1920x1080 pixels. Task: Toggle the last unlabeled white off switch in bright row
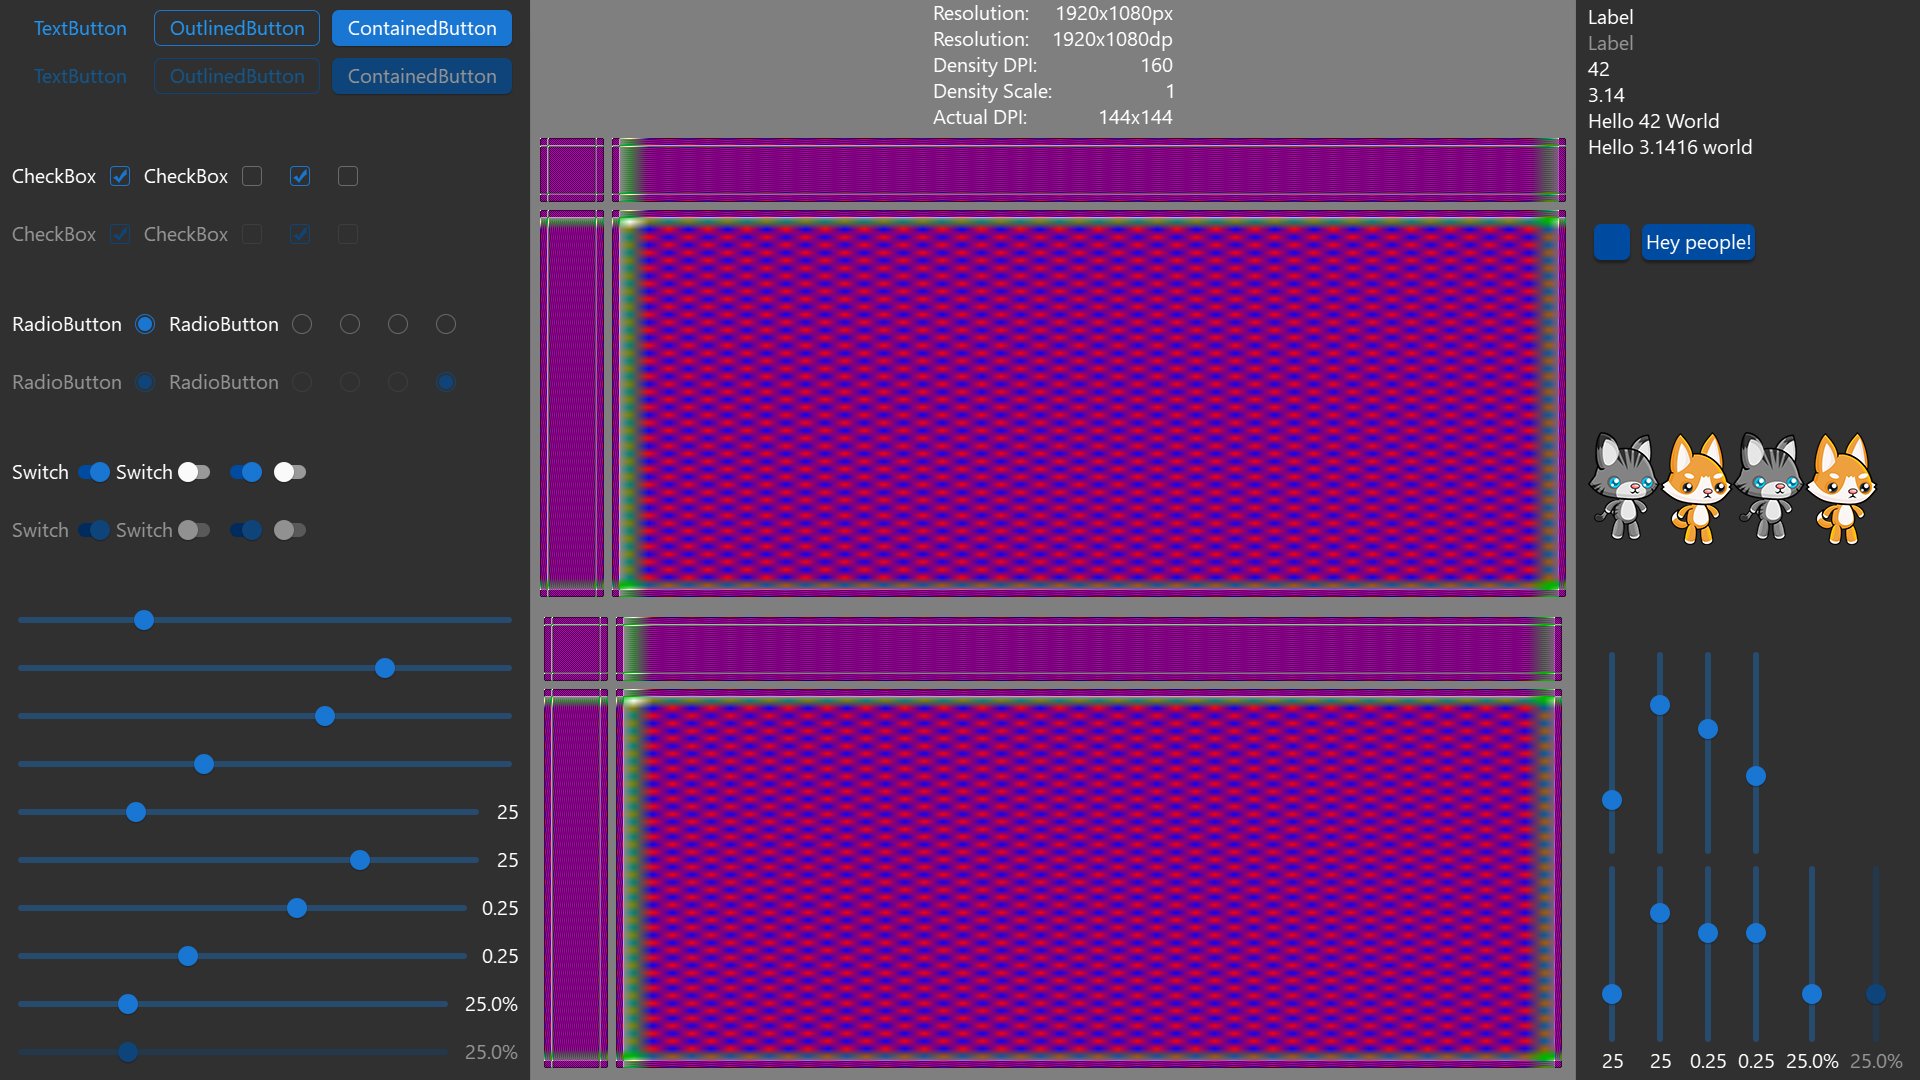point(290,472)
